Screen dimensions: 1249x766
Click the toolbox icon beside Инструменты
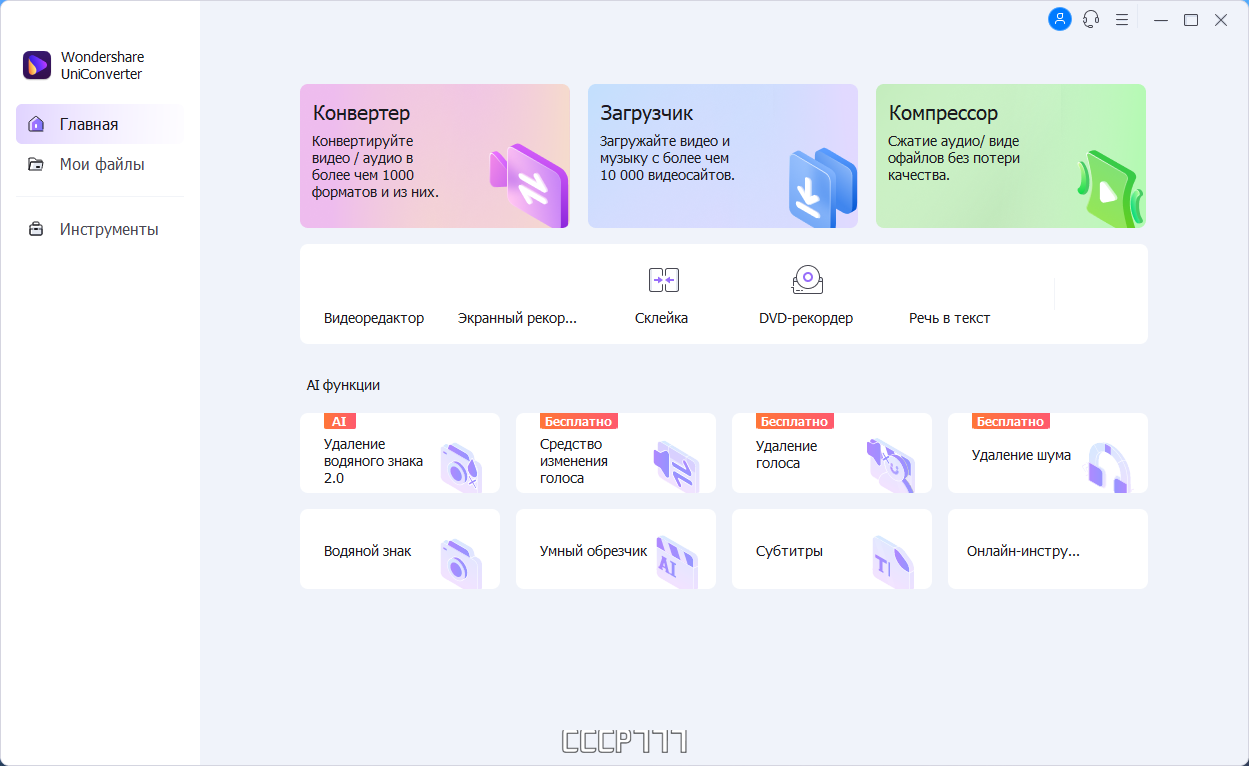36,229
